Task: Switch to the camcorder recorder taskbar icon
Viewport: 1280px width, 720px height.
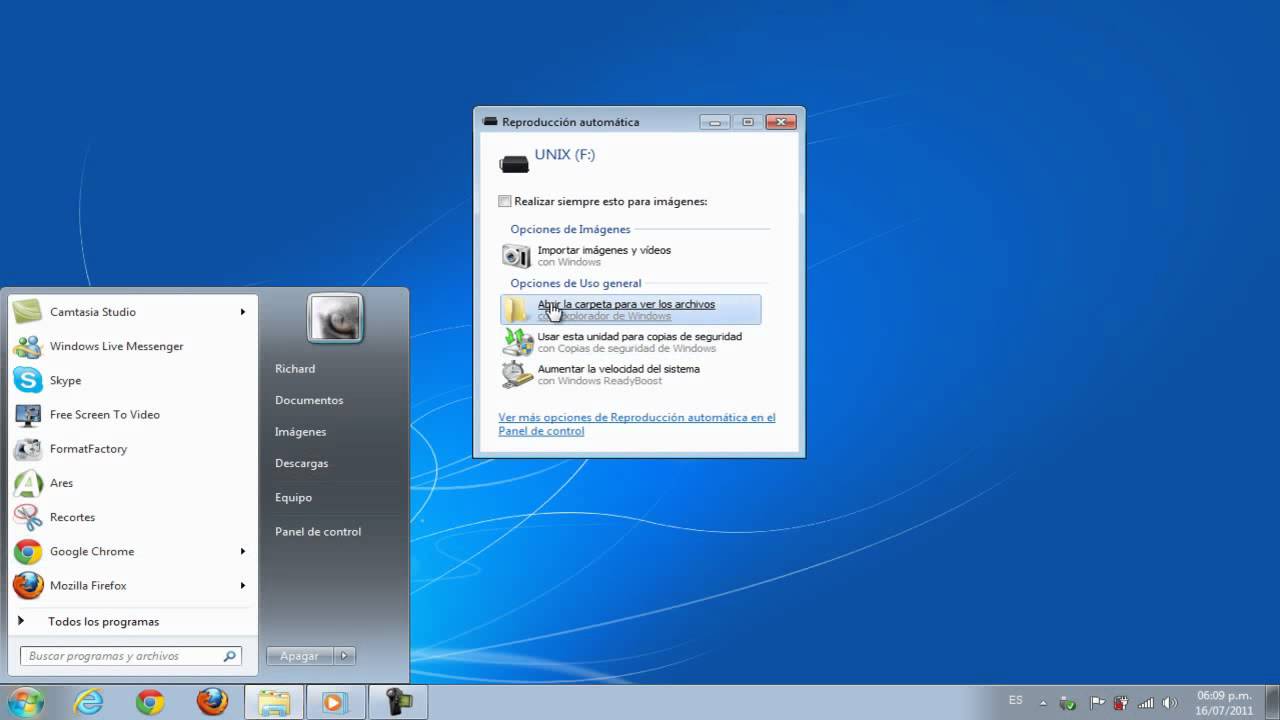Action: [398, 703]
